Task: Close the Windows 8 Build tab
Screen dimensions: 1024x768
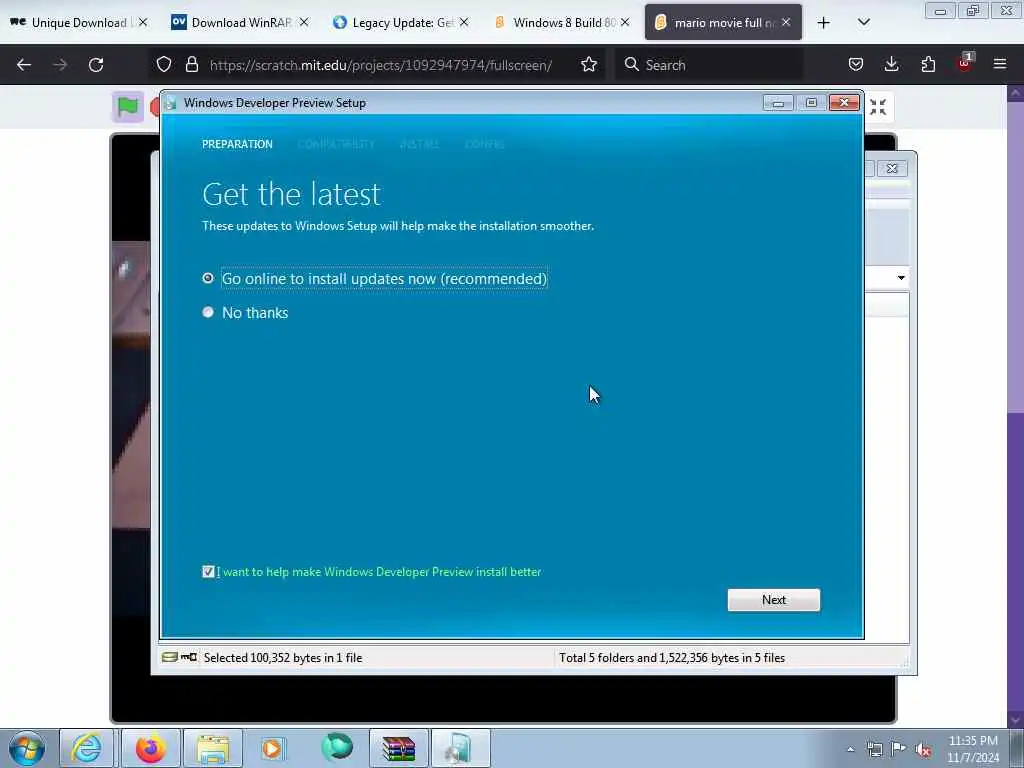Action: (x=625, y=22)
